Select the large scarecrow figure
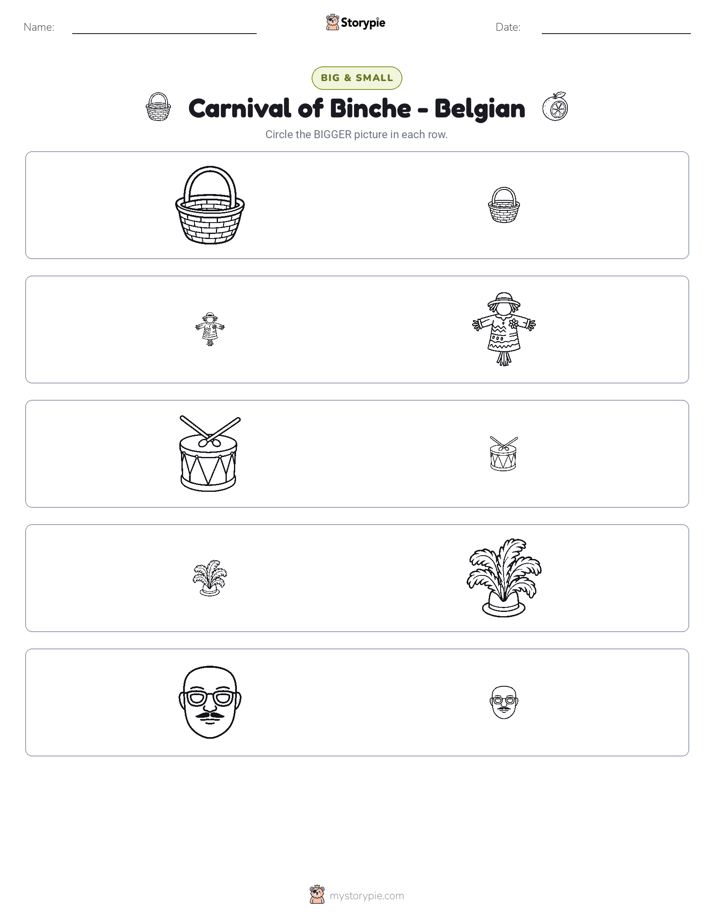Screen dimensions: 714x924 [x=504, y=329]
